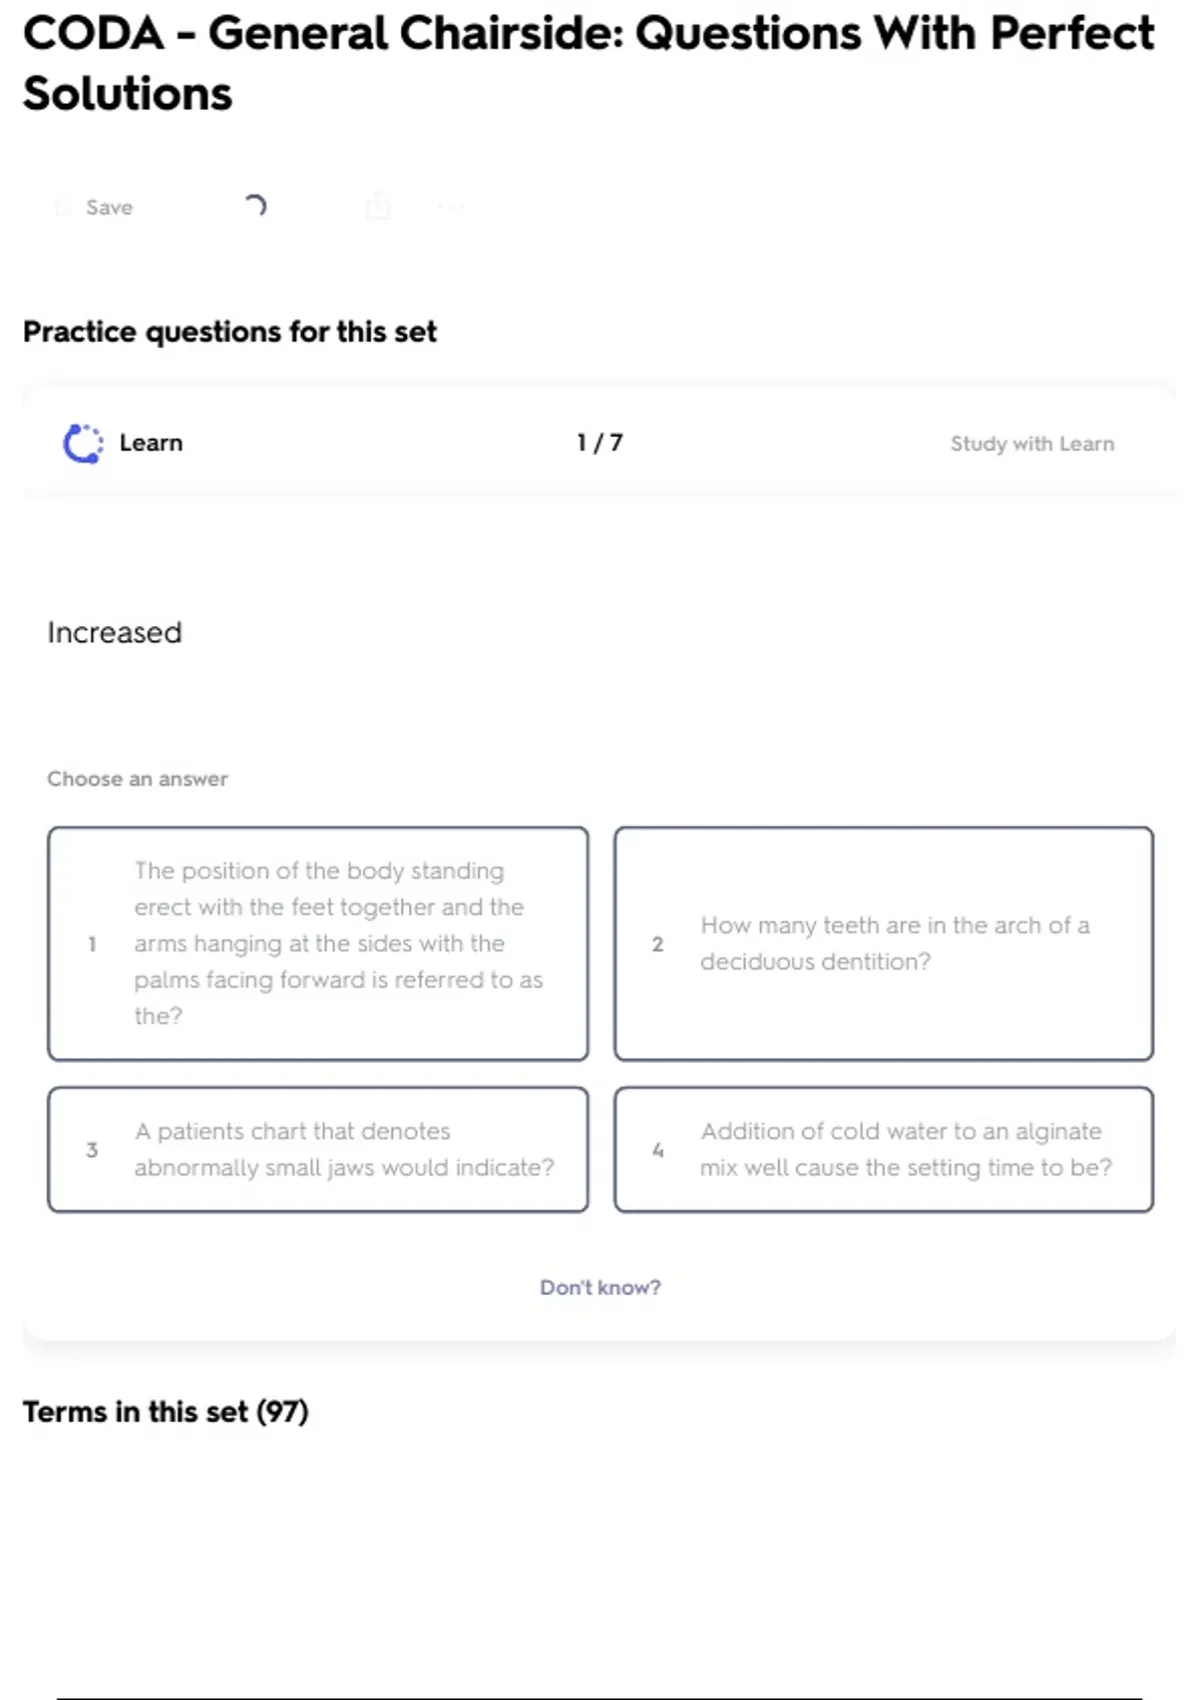This screenshot has height=1700, width=1200.
Task: Pick answer 3 about abnormally small jaws
Action: 318,1149
